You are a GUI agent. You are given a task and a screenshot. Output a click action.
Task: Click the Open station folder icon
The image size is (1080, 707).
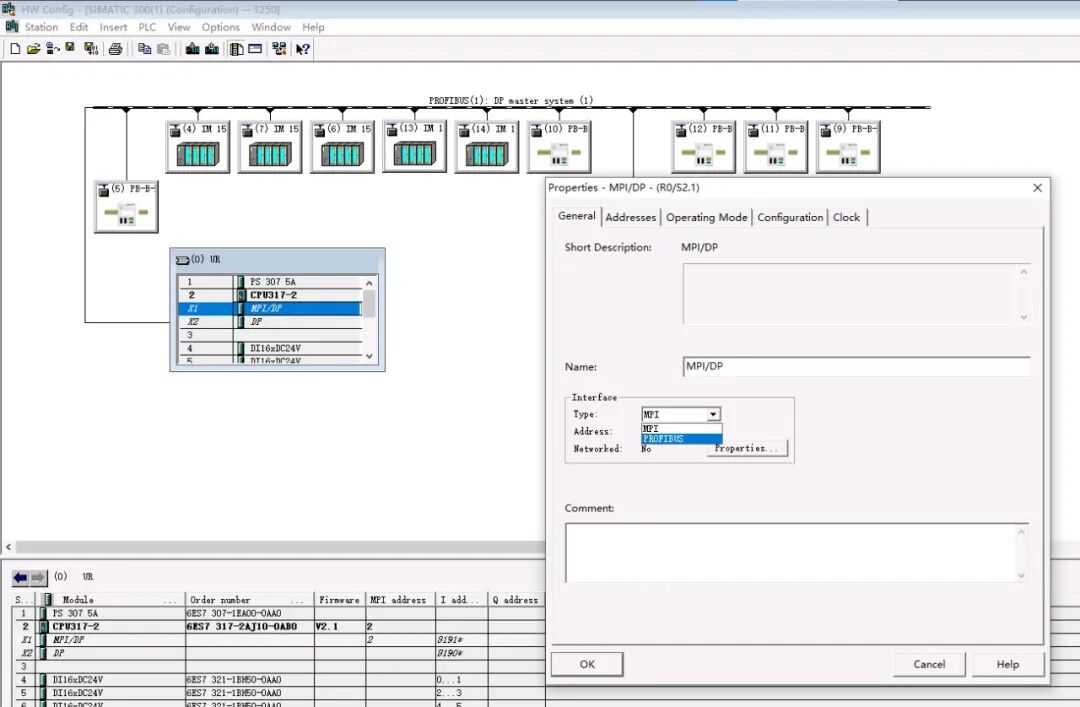33,49
